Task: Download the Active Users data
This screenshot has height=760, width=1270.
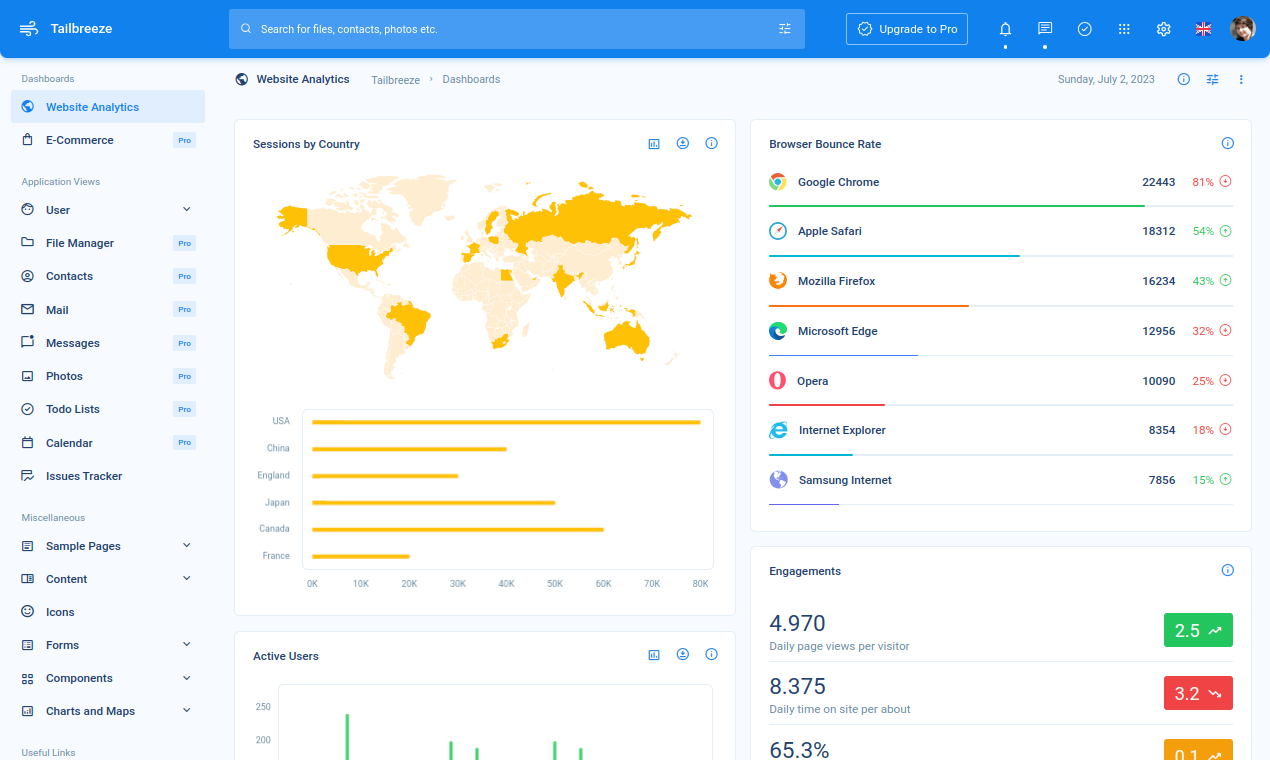Action: (x=683, y=655)
